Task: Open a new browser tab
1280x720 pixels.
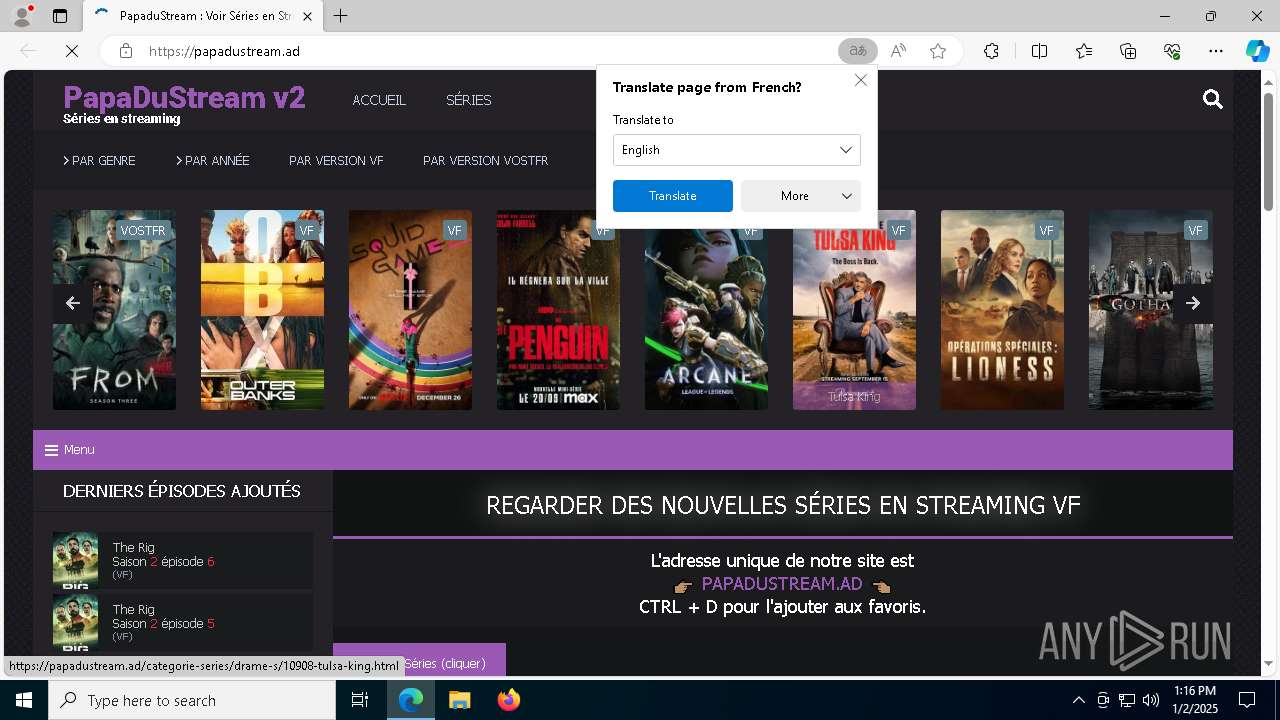Action: click(x=341, y=16)
